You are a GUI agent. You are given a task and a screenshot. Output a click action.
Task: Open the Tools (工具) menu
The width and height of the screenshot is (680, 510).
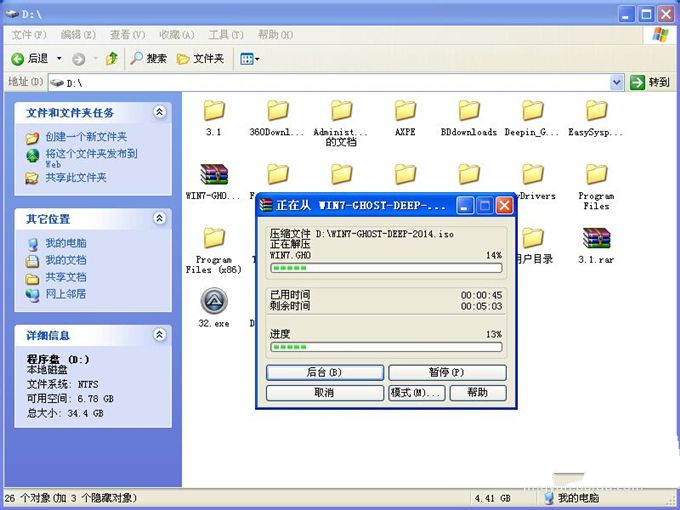coord(219,34)
